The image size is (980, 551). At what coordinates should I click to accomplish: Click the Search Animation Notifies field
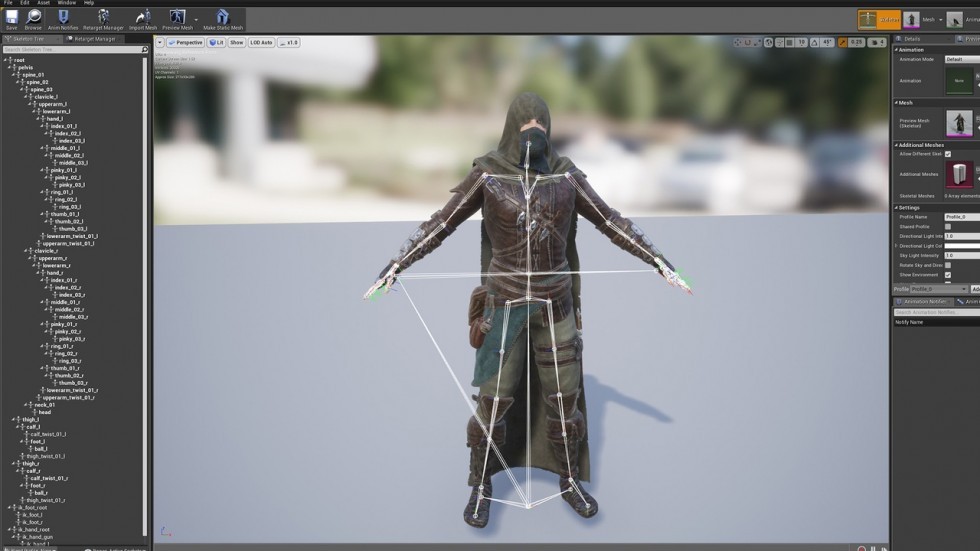pos(937,312)
